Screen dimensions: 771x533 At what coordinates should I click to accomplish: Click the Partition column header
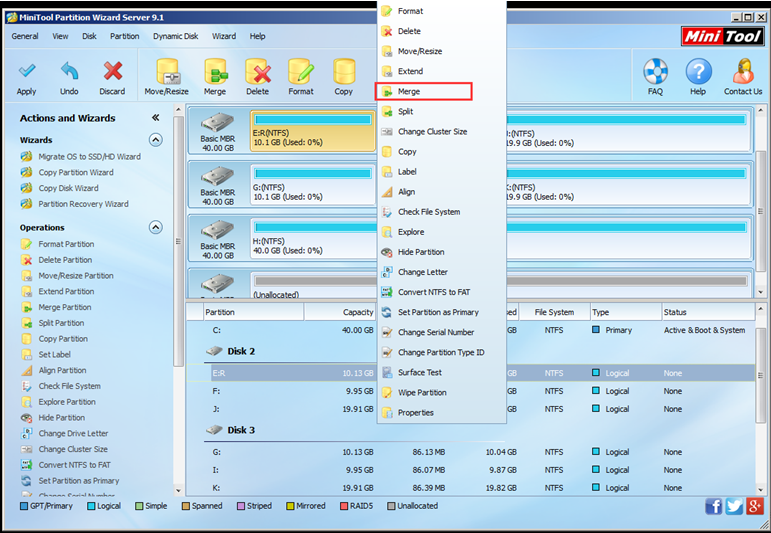click(x=253, y=312)
